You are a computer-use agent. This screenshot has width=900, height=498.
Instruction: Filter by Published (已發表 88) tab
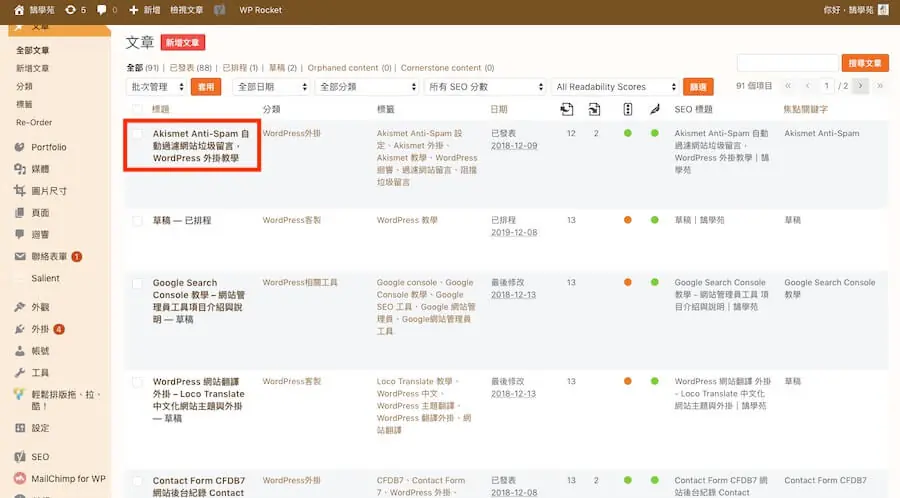pyautogui.click(x=191, y=68)
